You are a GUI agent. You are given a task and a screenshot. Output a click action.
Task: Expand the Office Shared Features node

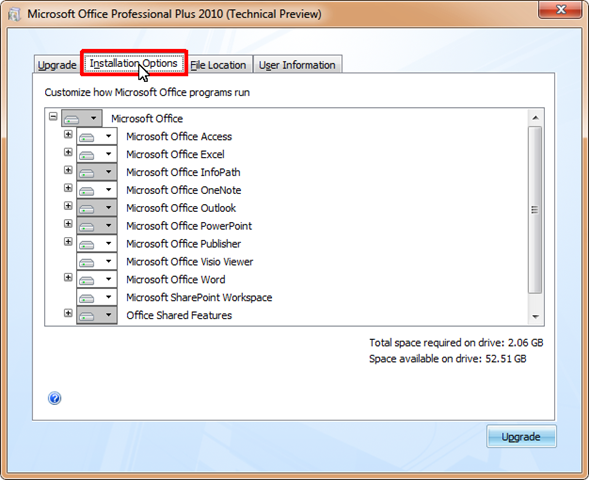point(68,313)
